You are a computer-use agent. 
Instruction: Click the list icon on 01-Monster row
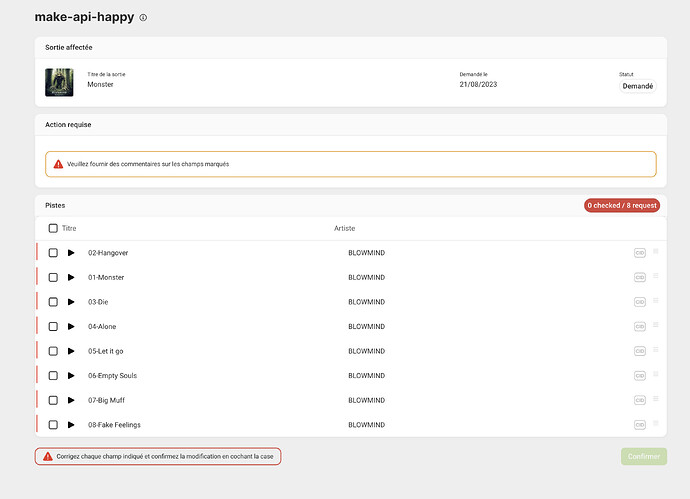coord(656,276)
